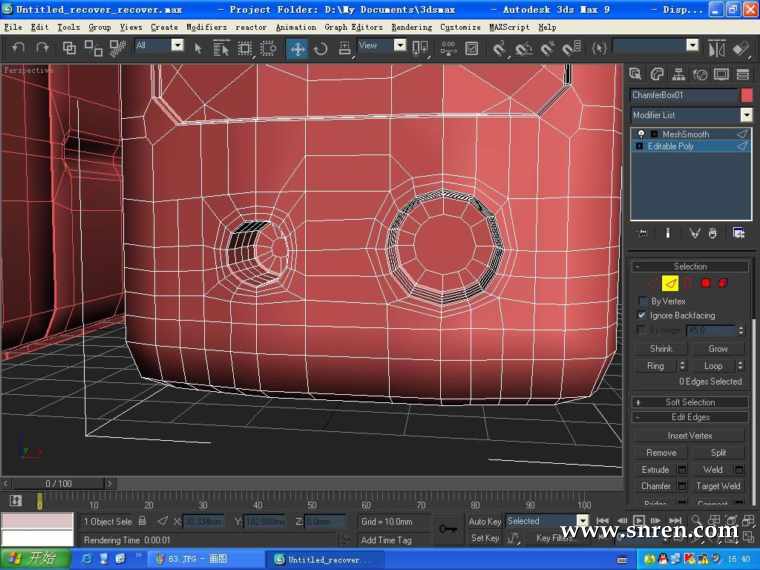Switch to Edge sub-object selection mode

tap(670, 283)
